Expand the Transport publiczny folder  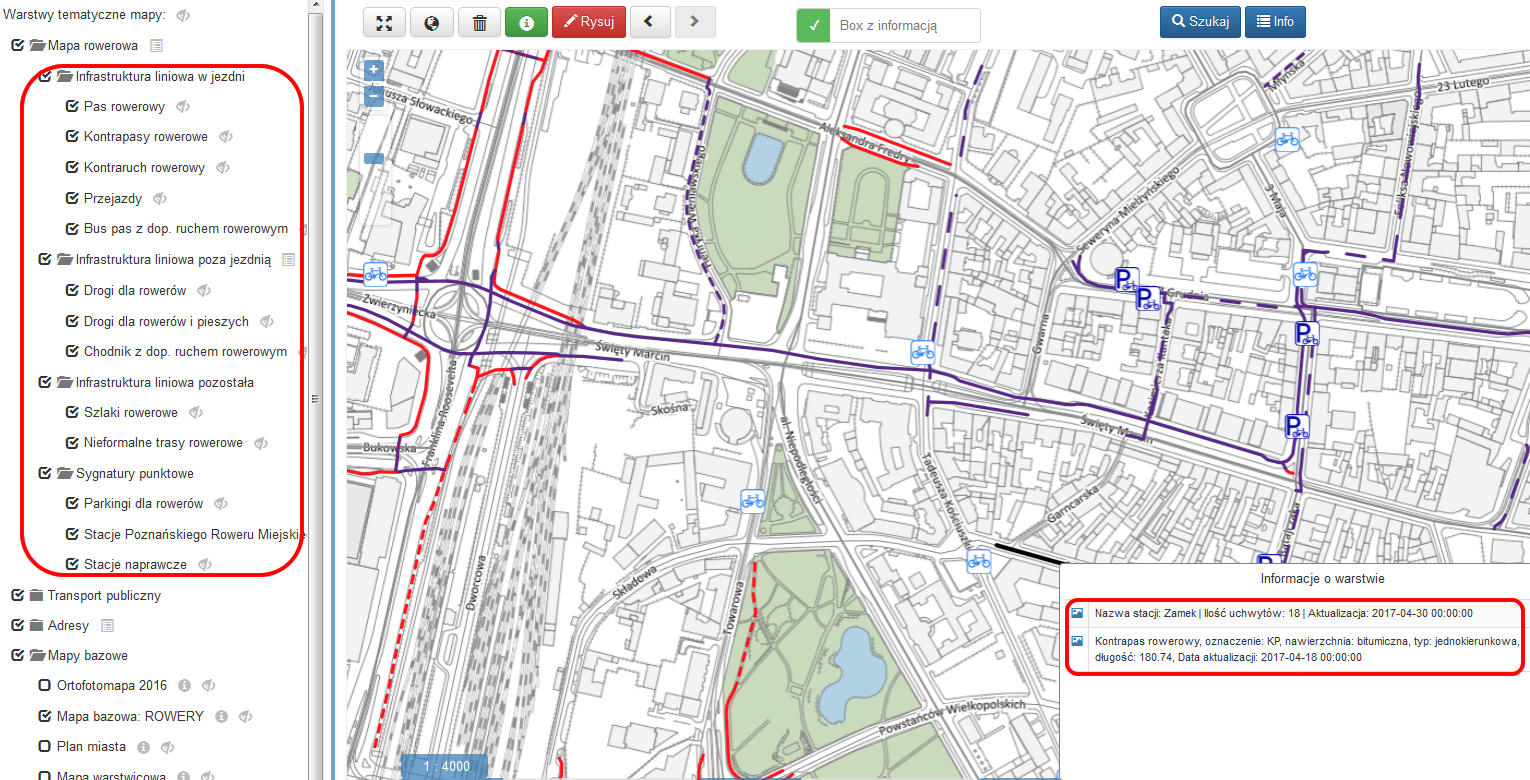(37, 596)
